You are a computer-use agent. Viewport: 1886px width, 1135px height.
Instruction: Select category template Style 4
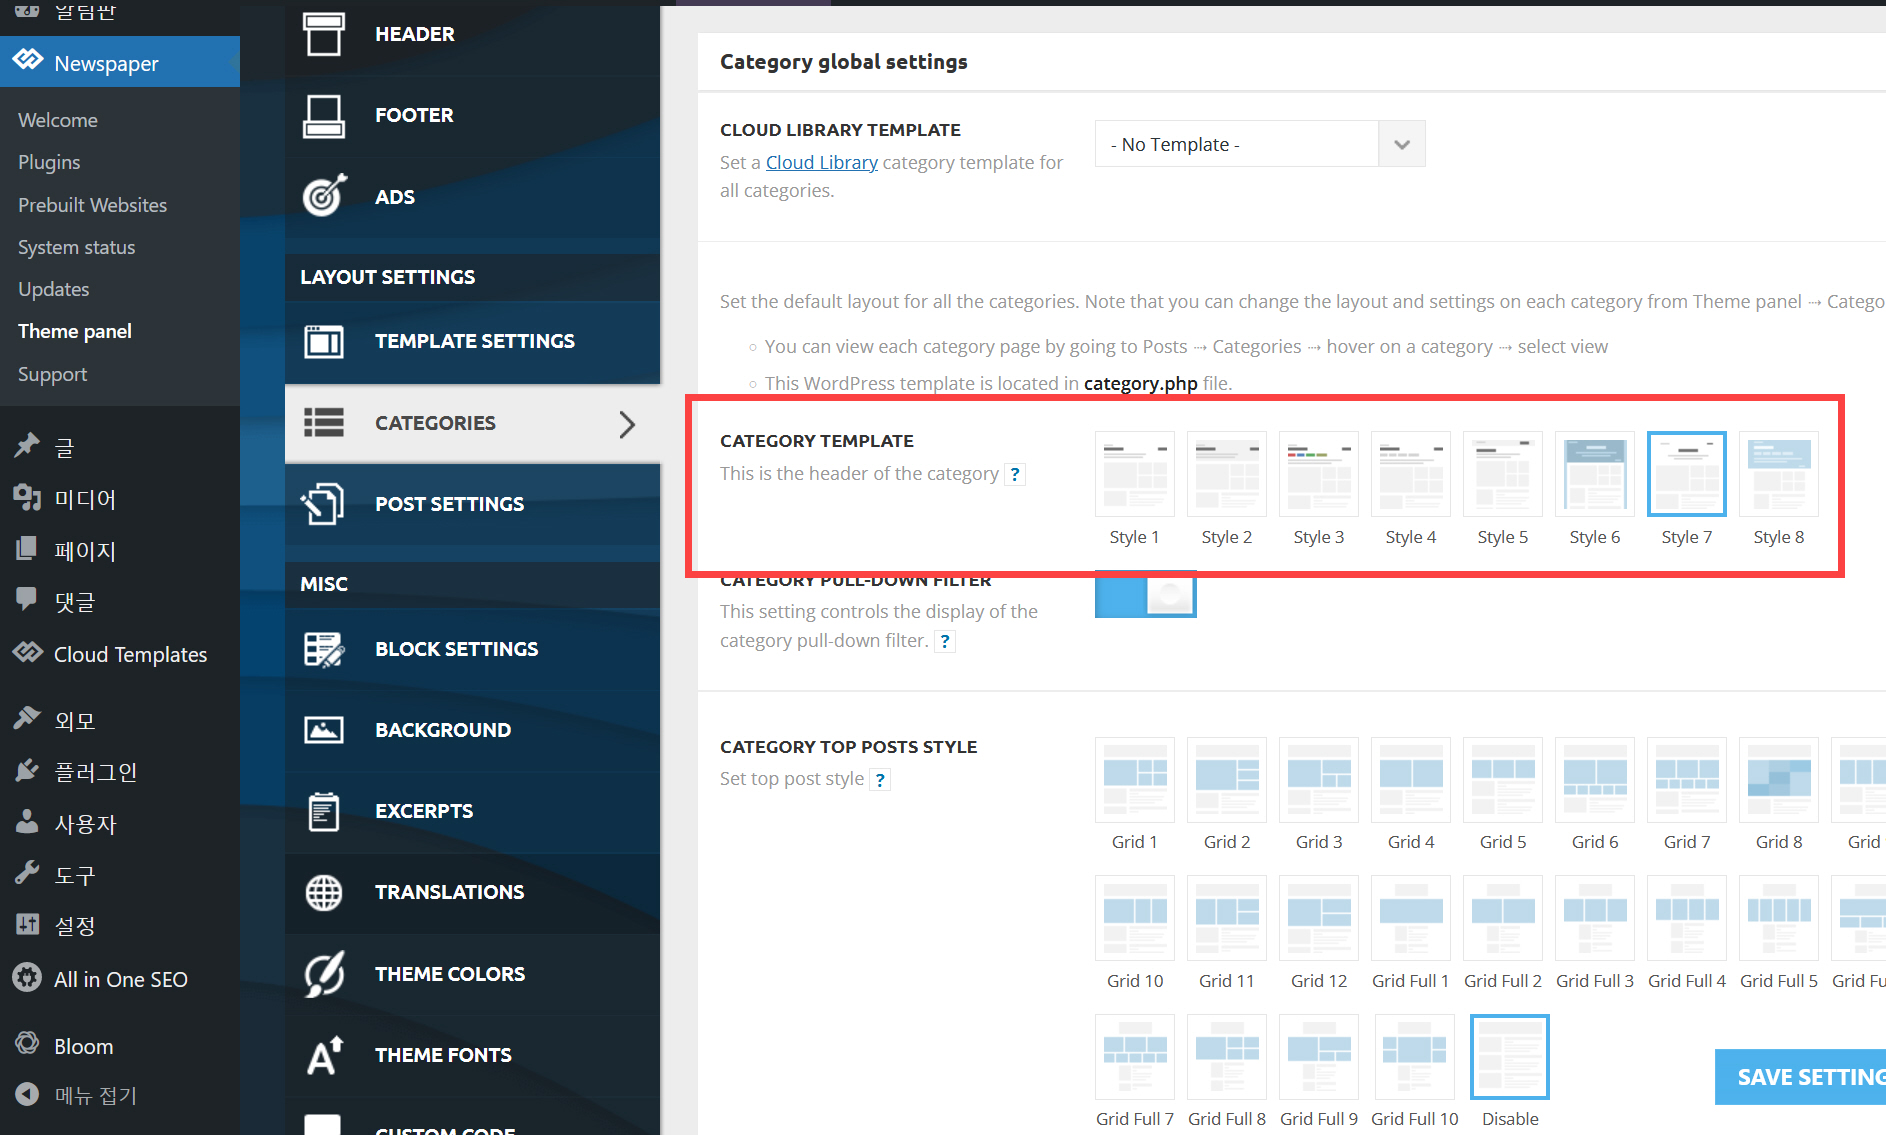pyautogui.click(x=1411, y=474)
